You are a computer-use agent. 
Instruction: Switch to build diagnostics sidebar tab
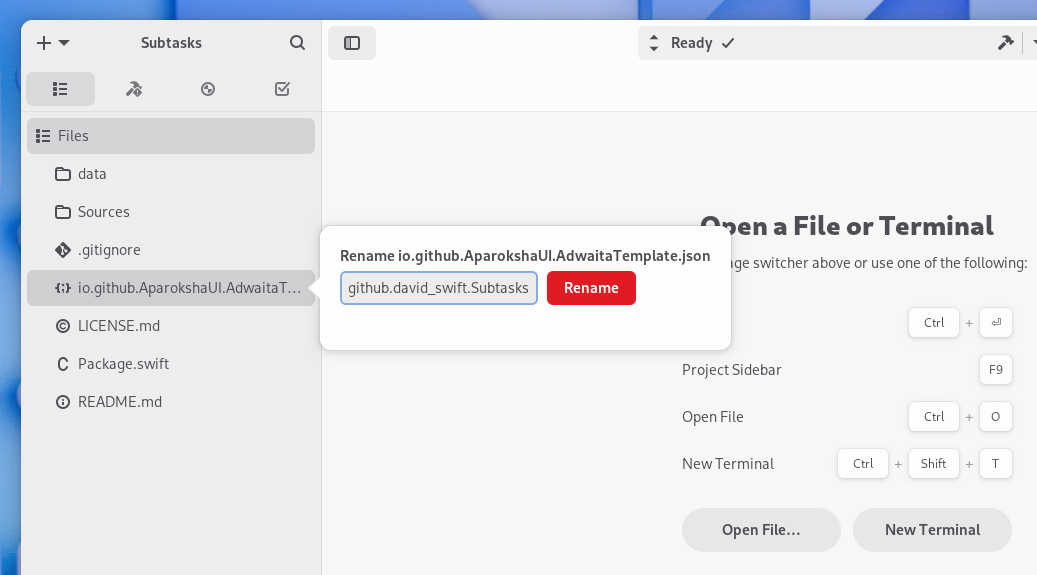point(134,89)
